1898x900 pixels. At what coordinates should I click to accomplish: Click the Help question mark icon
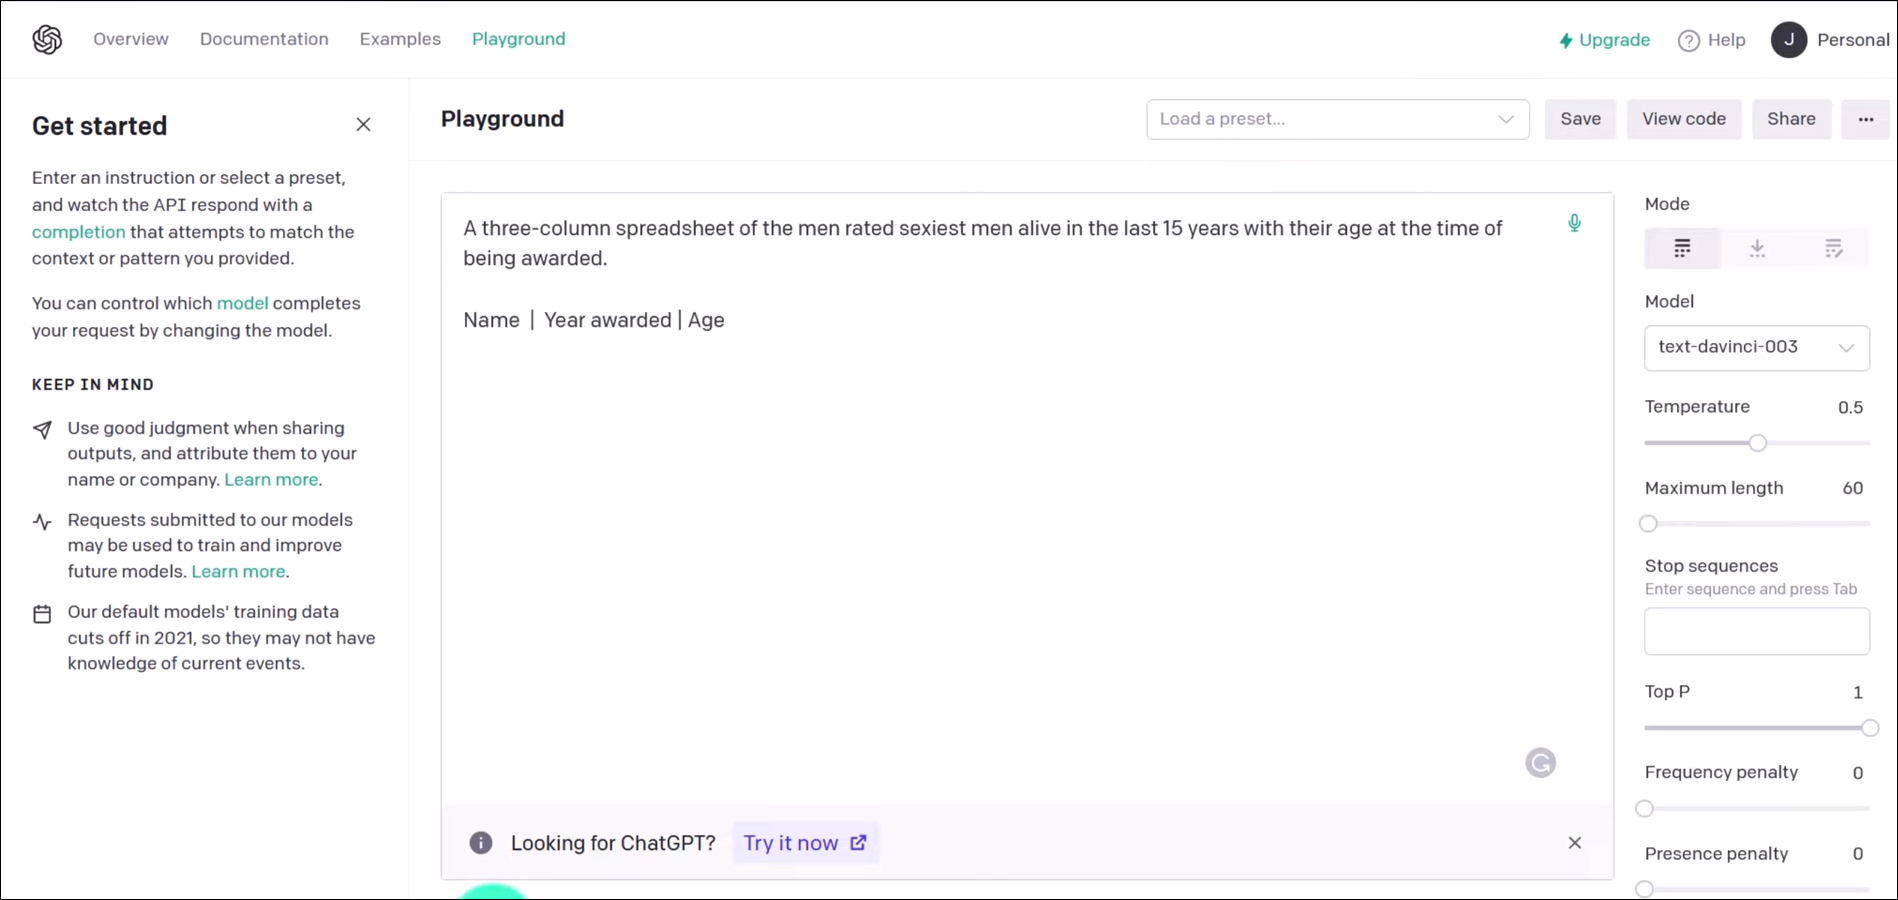1689,41
